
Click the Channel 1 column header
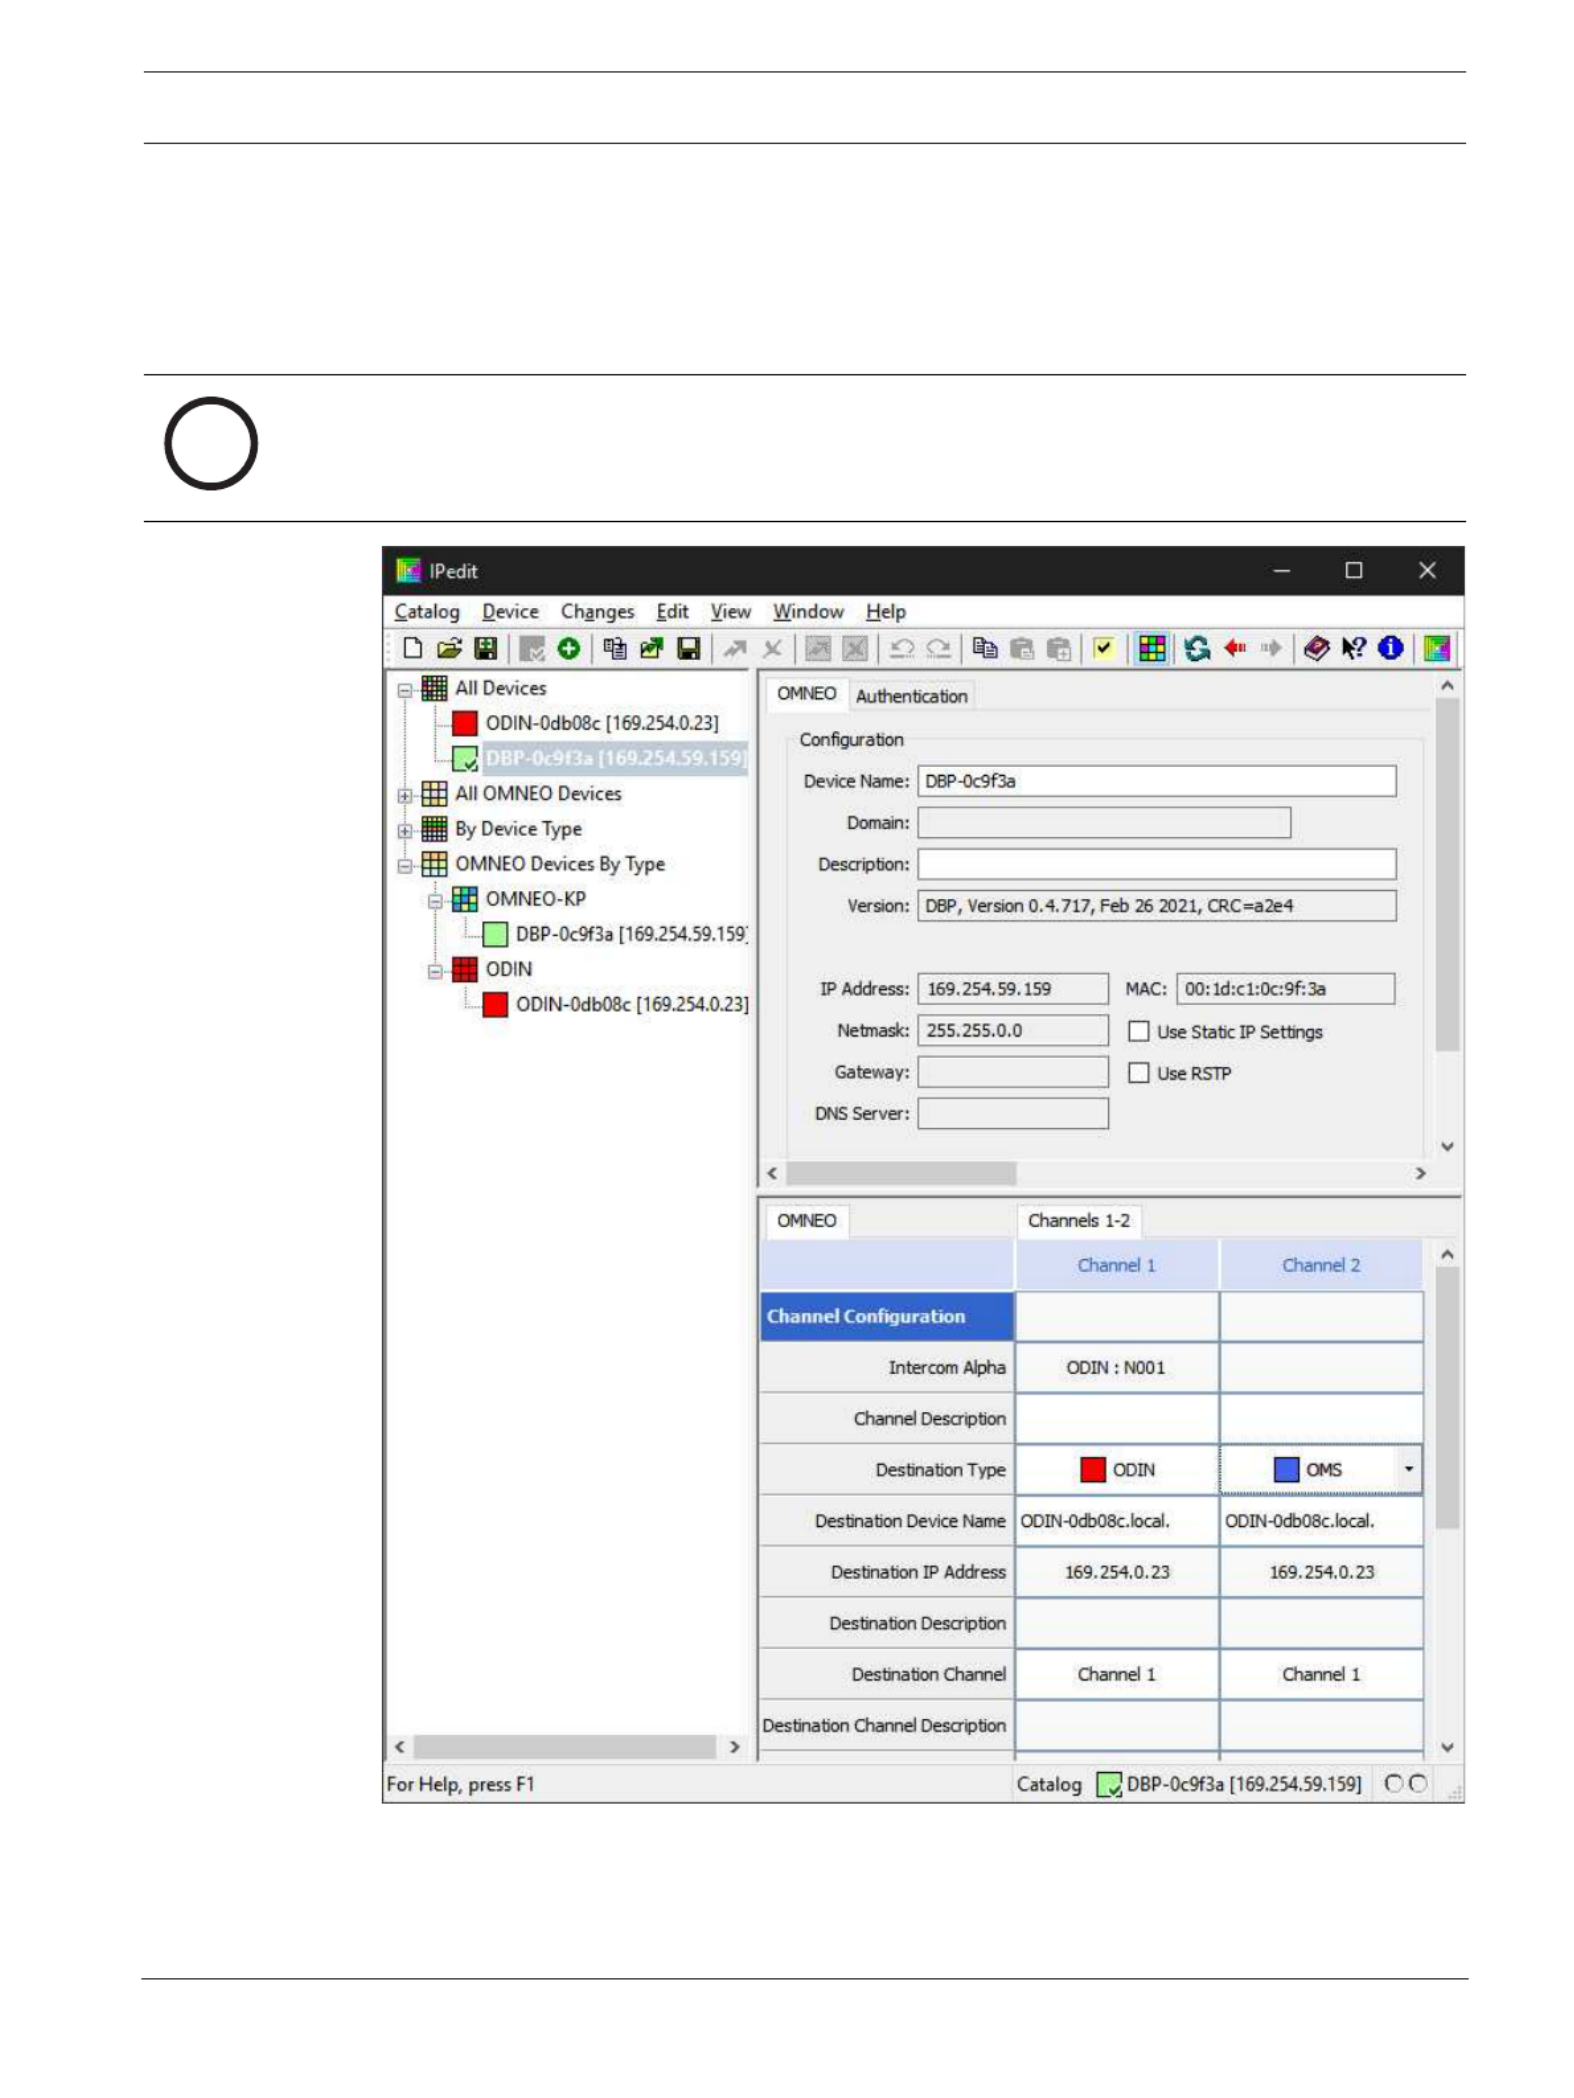[x=1116, y=1265]
